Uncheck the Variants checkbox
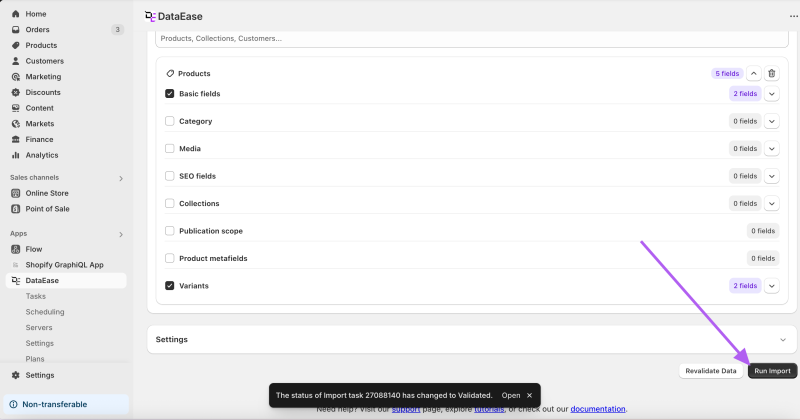 coord(169,286)
